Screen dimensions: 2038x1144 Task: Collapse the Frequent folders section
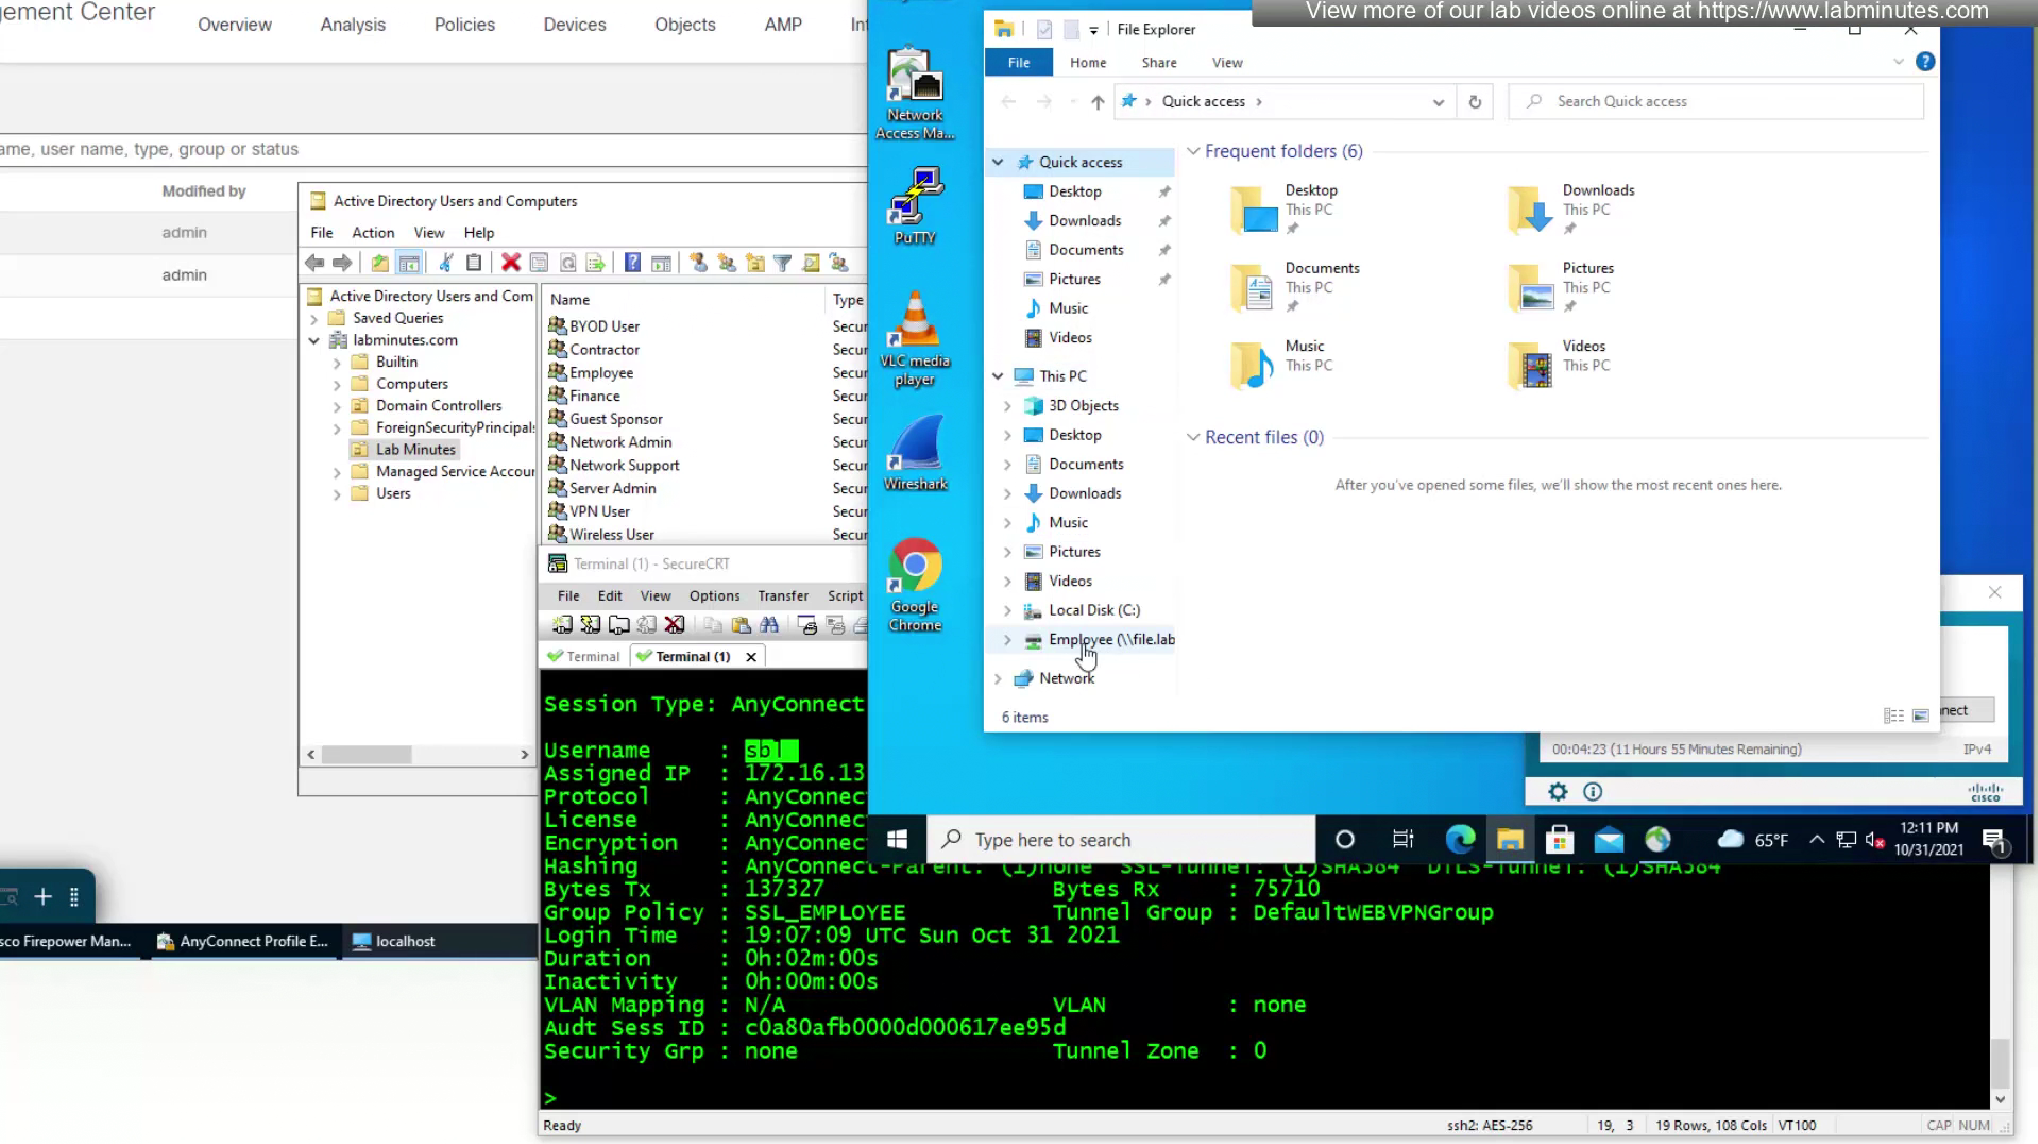click(1193, 151)
